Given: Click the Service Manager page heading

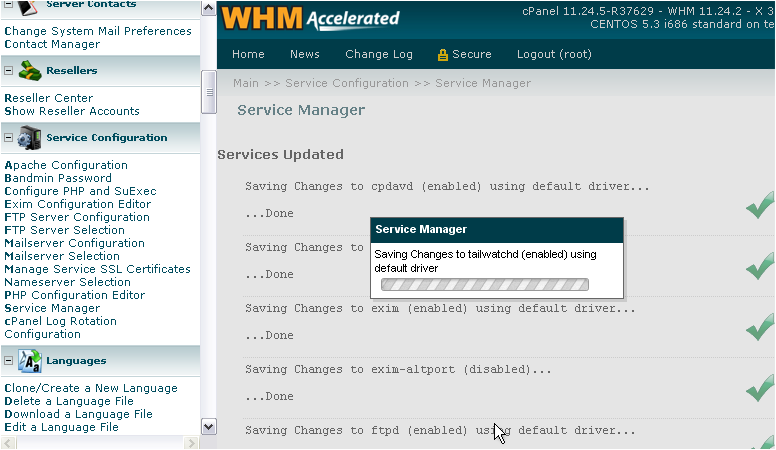Looking at the screenshot, I should pos(301,110).
